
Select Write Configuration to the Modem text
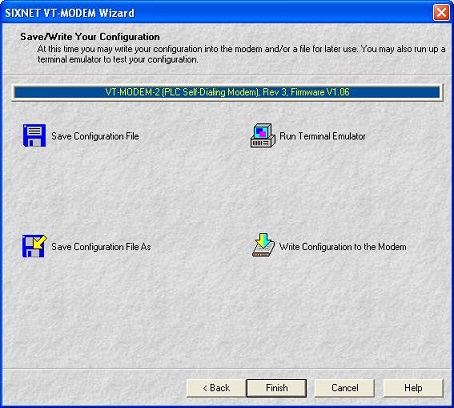click(343, 247)
